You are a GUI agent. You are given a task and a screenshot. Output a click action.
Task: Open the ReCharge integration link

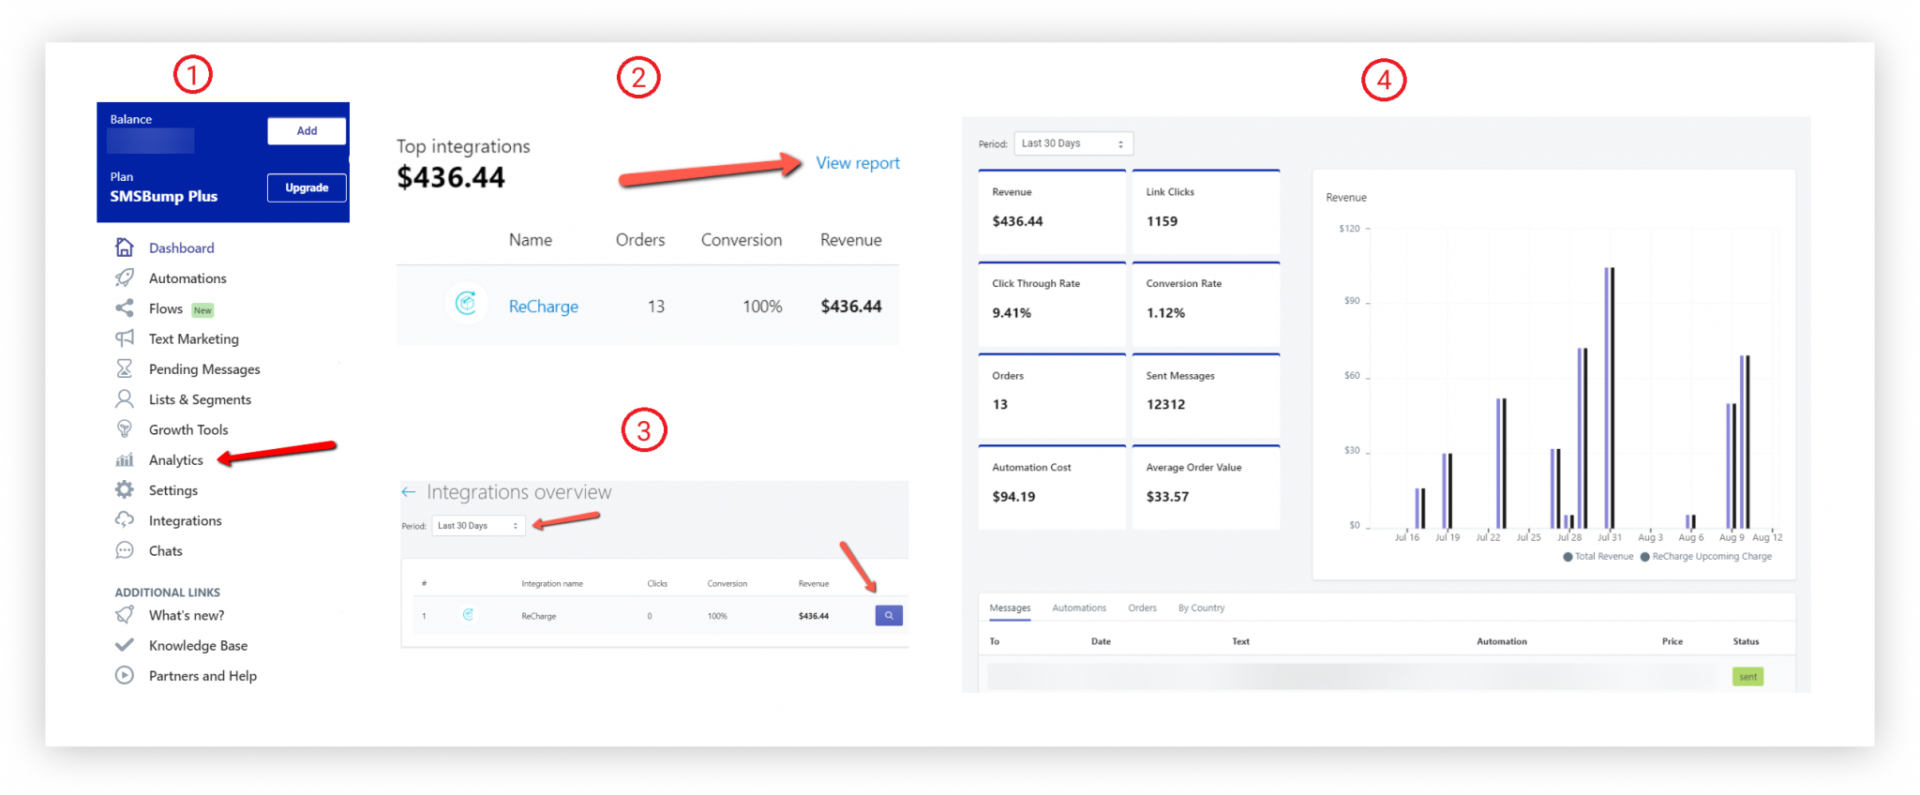click(x=543, y=306)
